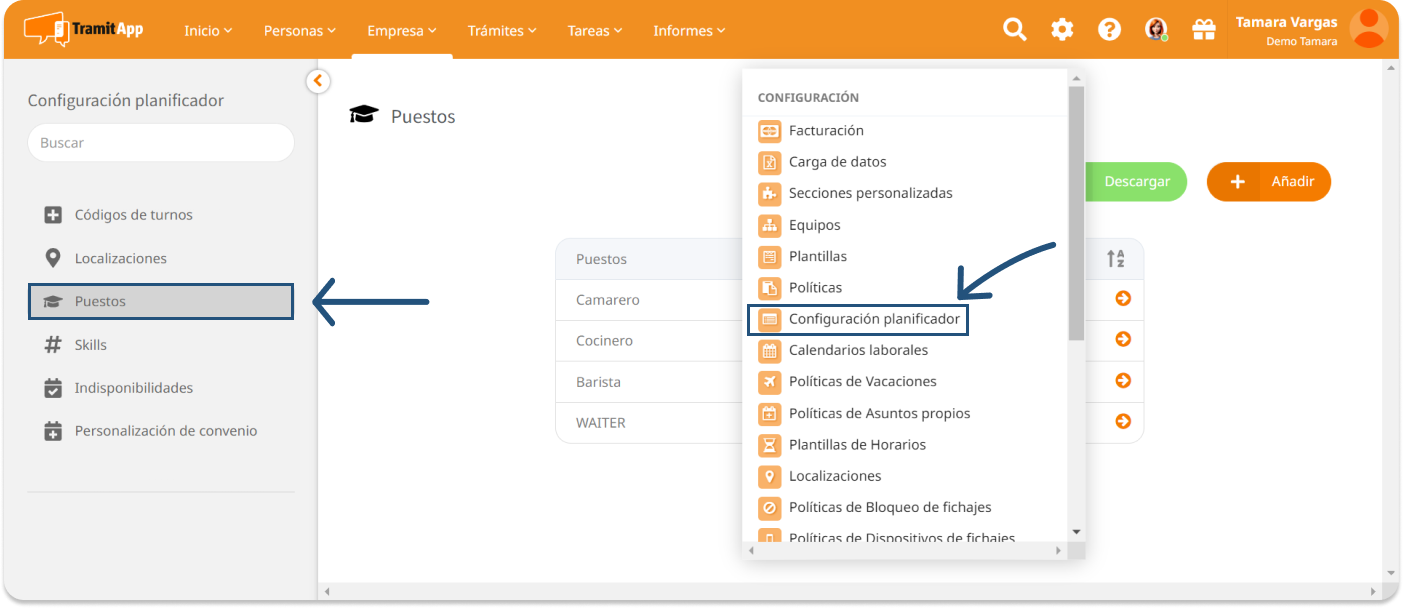
Task: Open the settings gear icon
Action: click(1062, 30)
